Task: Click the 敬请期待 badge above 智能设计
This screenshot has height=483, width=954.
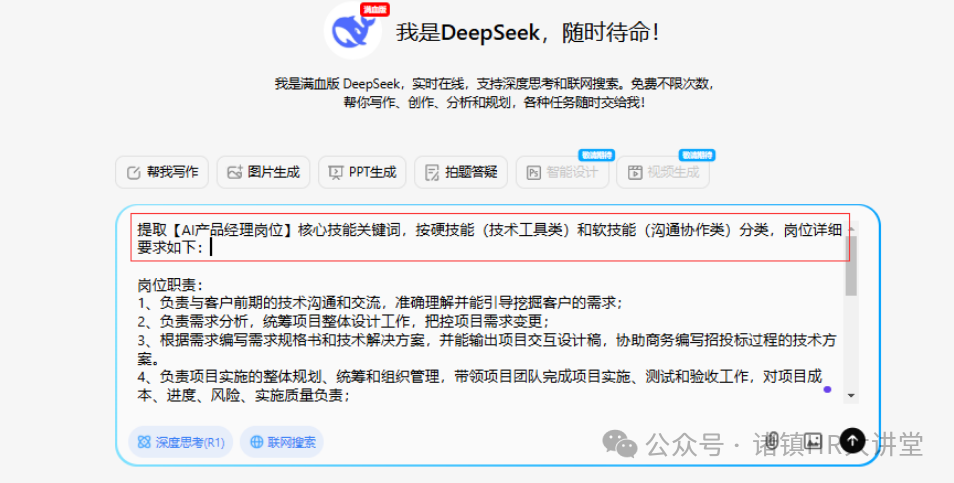Action: pyautogui.click(x=596, y=155)
